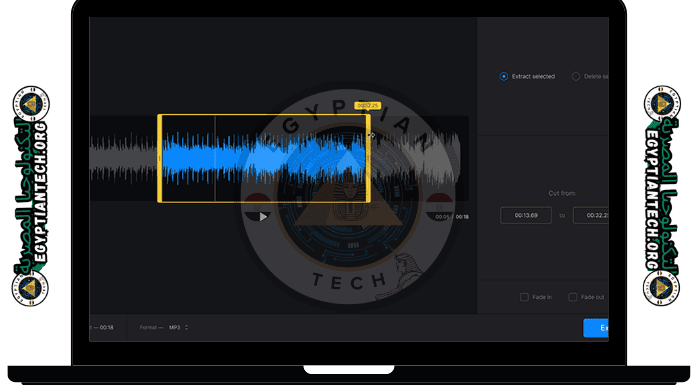
Task: Click the 00:18 total duration text
Action: (462, 217)
